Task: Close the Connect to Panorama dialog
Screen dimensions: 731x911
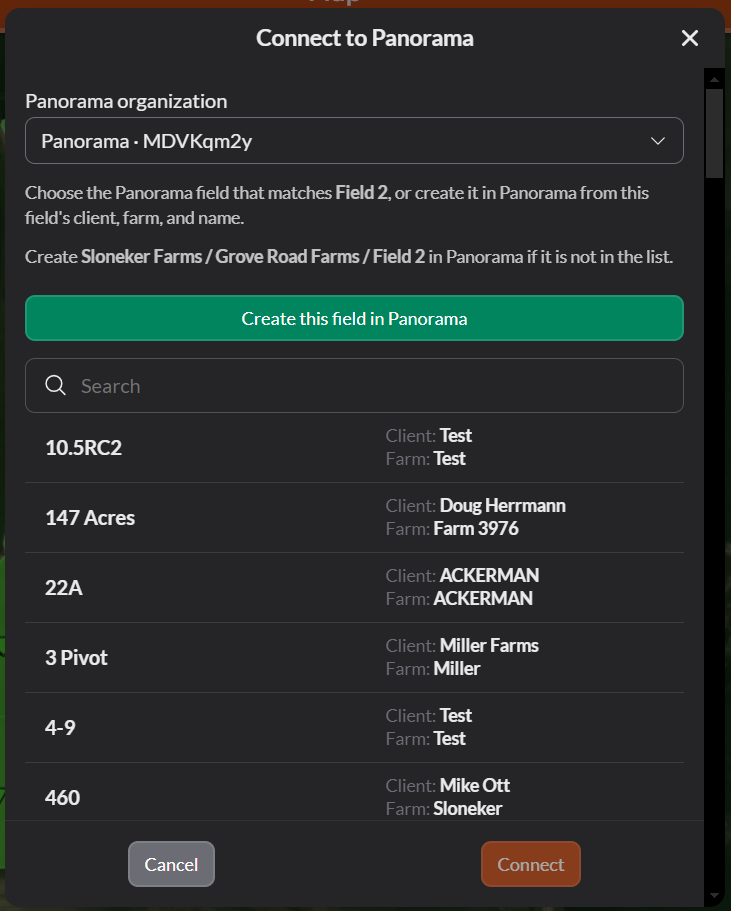Action: tap(690, 38)
